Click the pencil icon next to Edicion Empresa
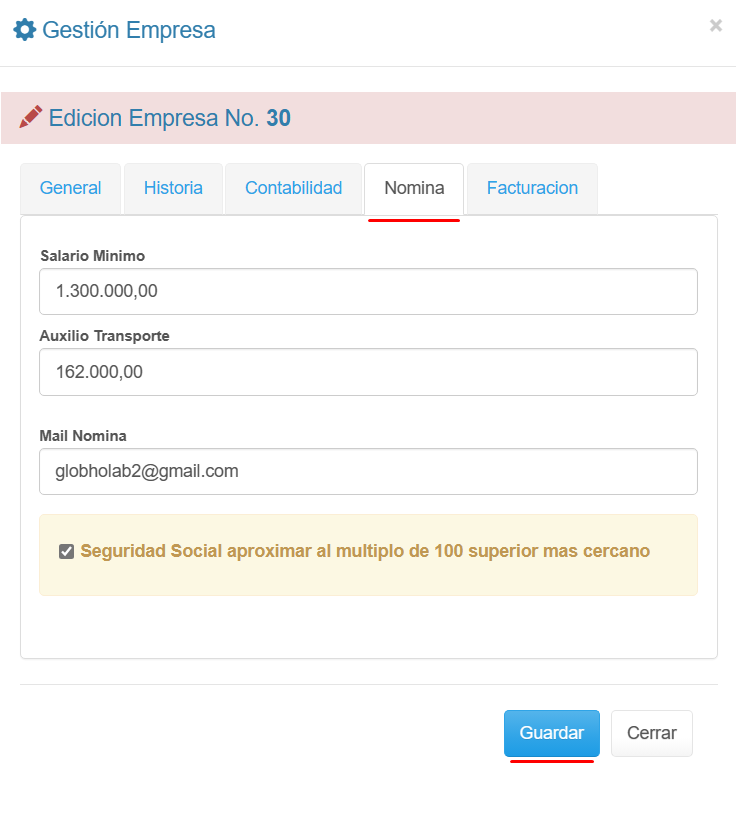 (x=30, y=118)
